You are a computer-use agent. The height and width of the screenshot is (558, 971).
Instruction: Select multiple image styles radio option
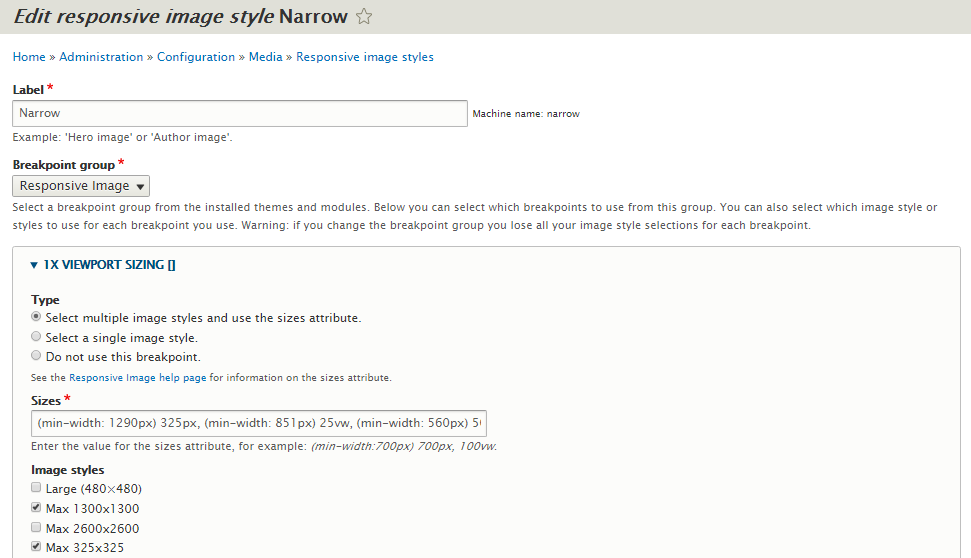click(x=36, y=316)
